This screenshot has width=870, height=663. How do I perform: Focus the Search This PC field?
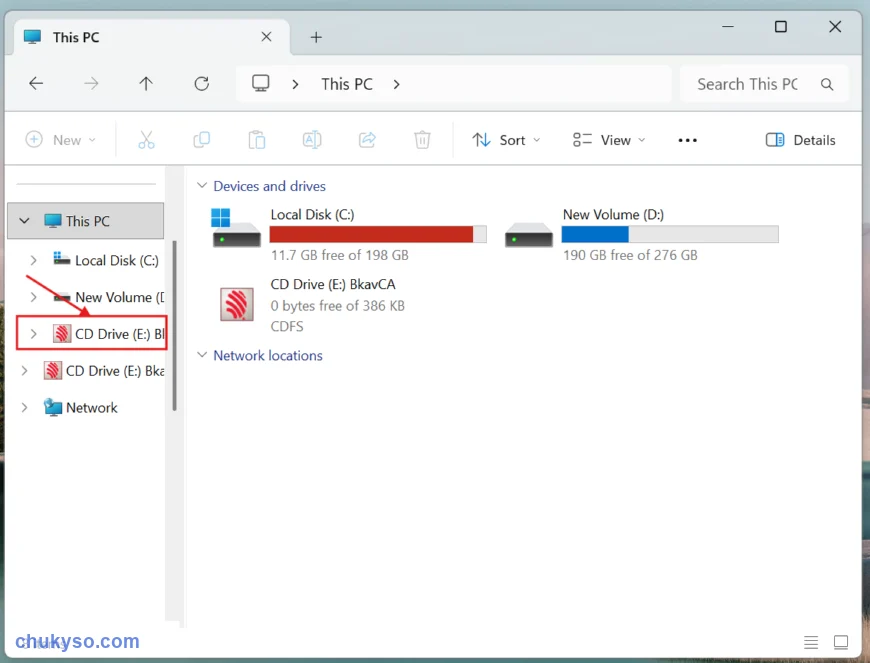(763, 84)
